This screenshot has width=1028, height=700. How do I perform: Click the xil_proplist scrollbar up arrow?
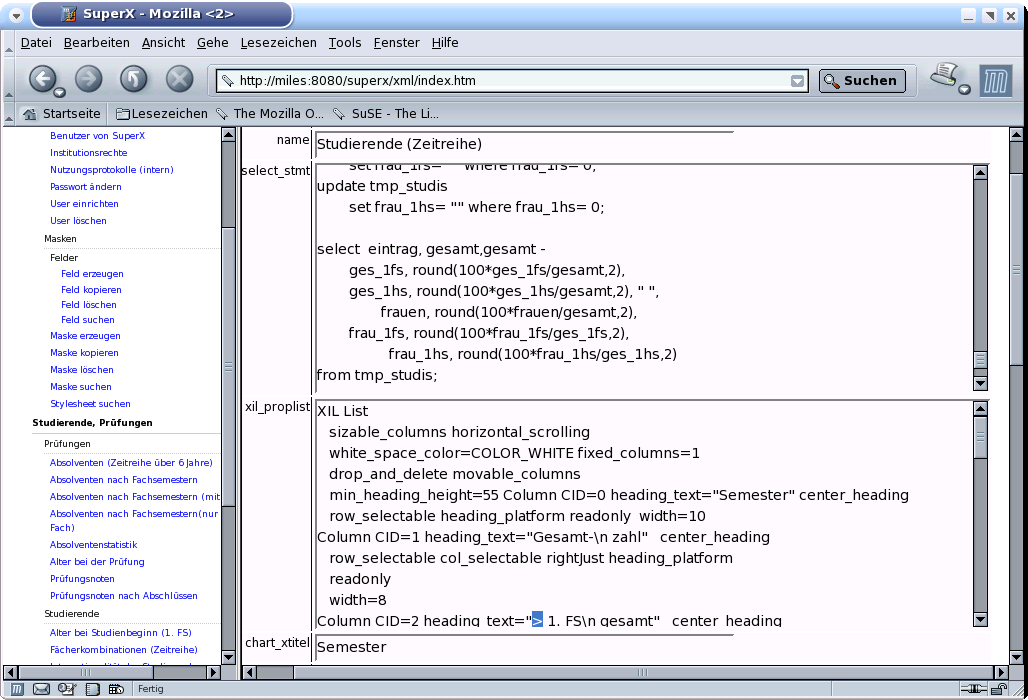click(x=980, y=409)
